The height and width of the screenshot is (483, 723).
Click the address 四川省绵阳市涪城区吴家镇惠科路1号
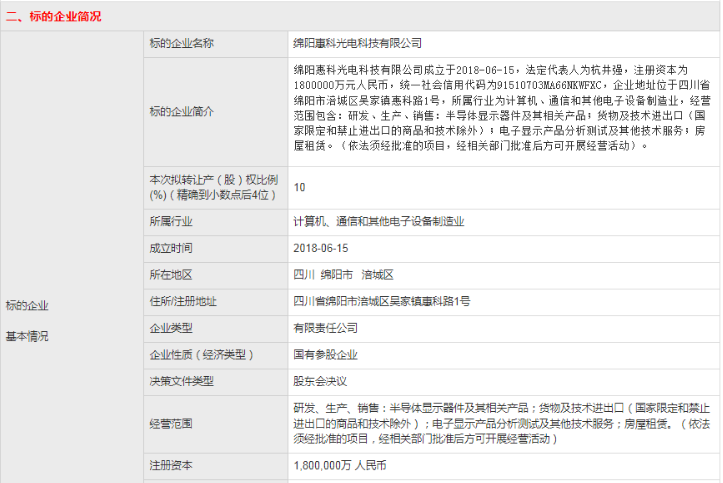pos(382,301)
